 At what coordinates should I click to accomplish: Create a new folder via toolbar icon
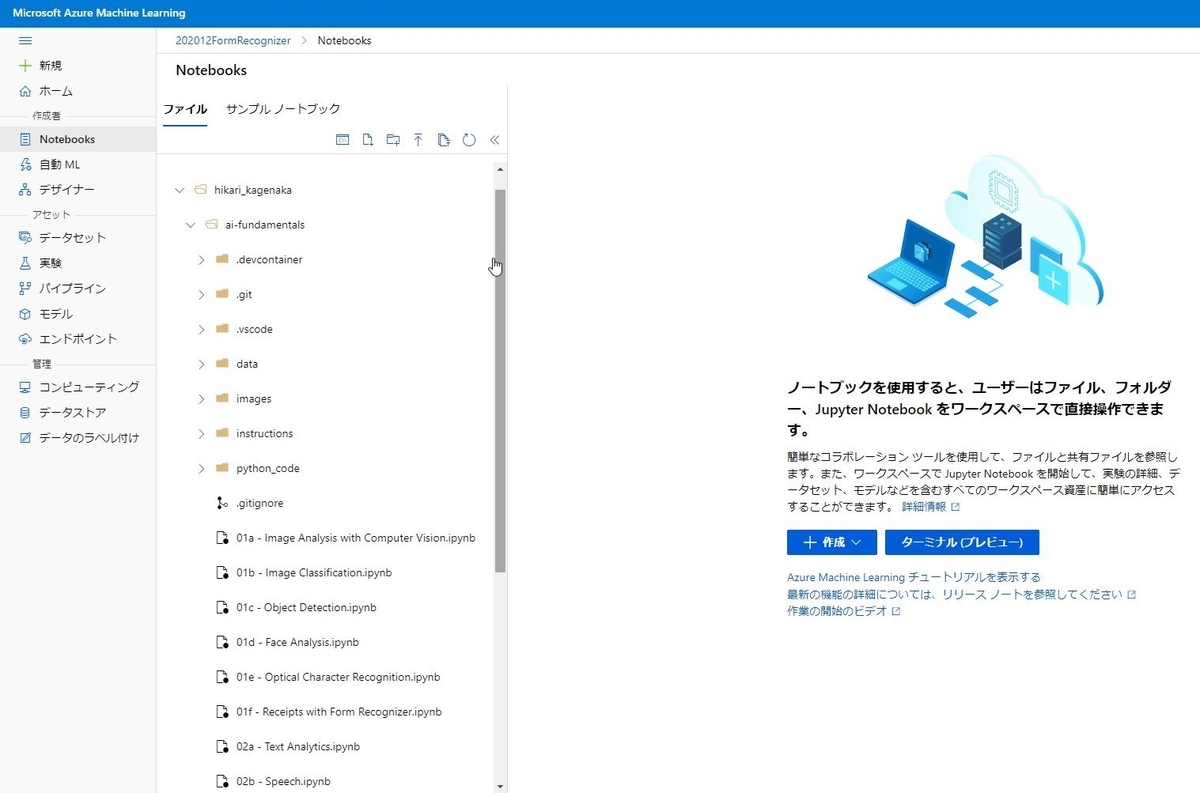[x=393, y=140]
